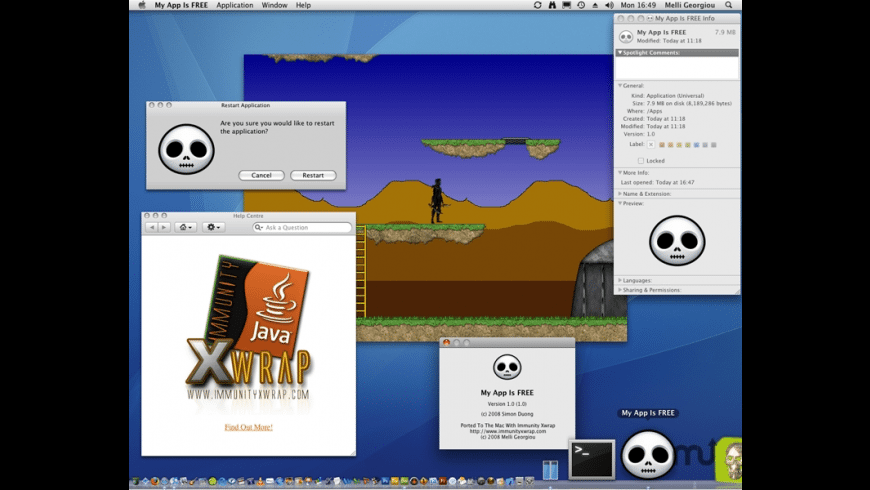This screenshot has height=490, width=870.
Task: Expand the Languages section
Action: pos(620,280)
